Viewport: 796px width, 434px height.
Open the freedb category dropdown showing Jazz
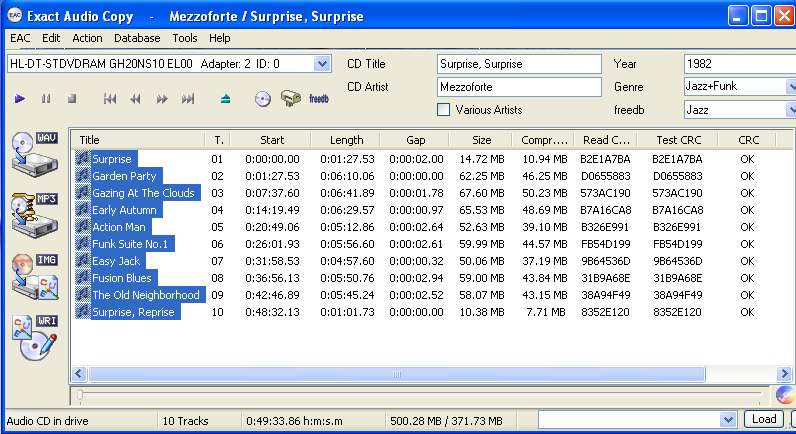point(790,109)
